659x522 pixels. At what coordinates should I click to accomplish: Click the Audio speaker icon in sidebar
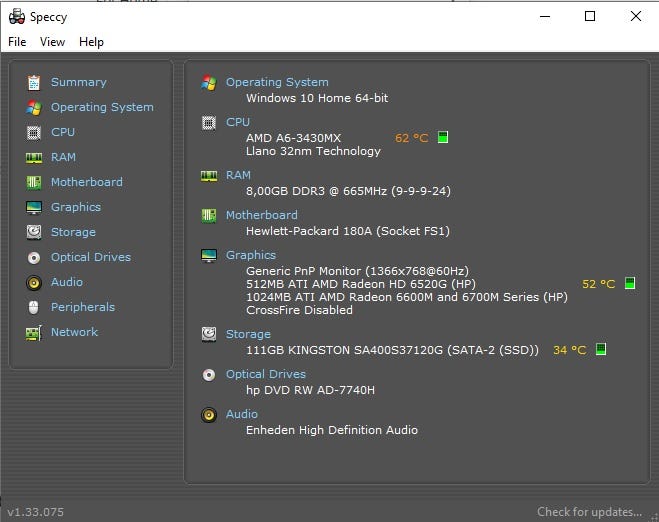34,282
